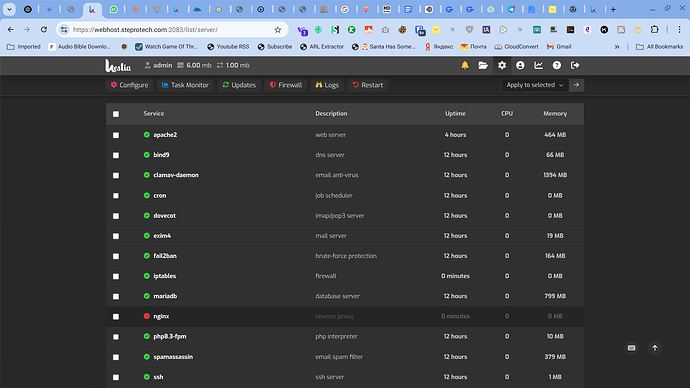The image size is (690, 388).
Task: Click the browser address bar
Action: pyautogui.click(x=172, y=29)
